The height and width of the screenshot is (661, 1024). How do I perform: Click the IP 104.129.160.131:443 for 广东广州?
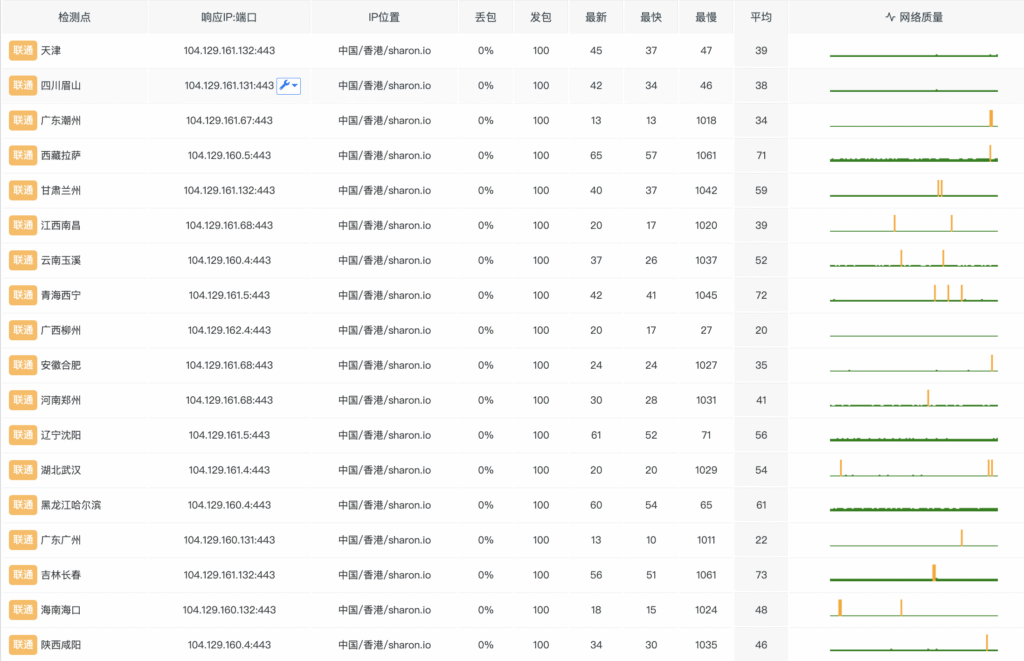click(229, 540)
